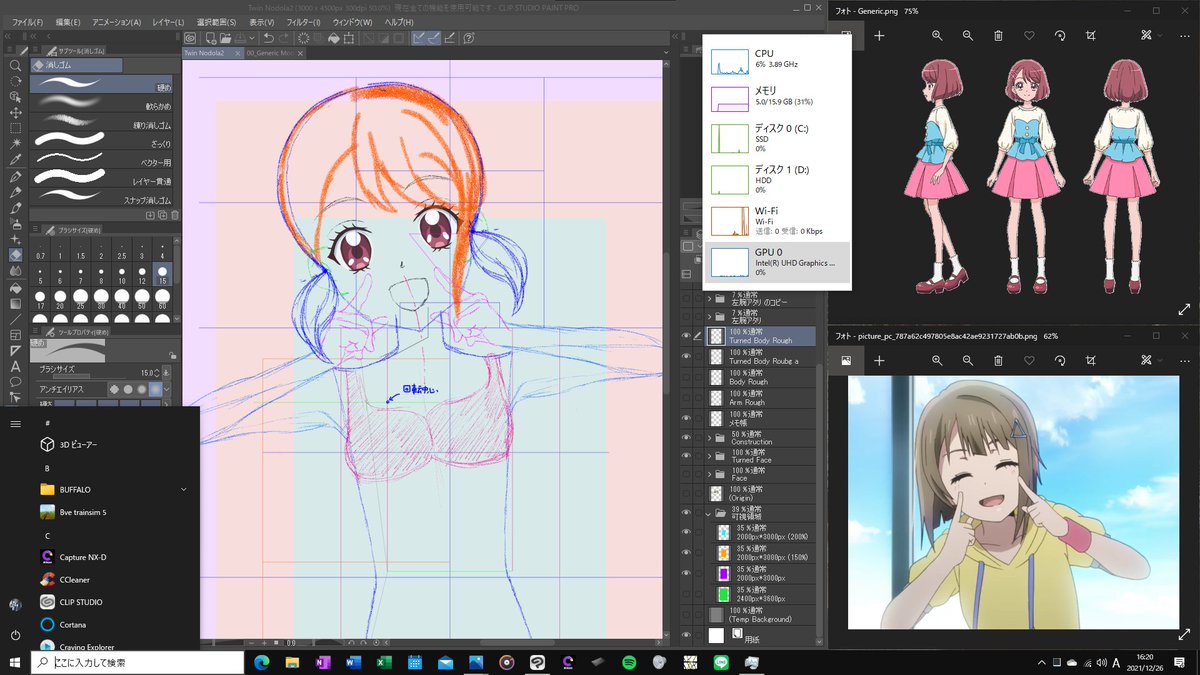Delete the selected sub tool trash icon

175,214
